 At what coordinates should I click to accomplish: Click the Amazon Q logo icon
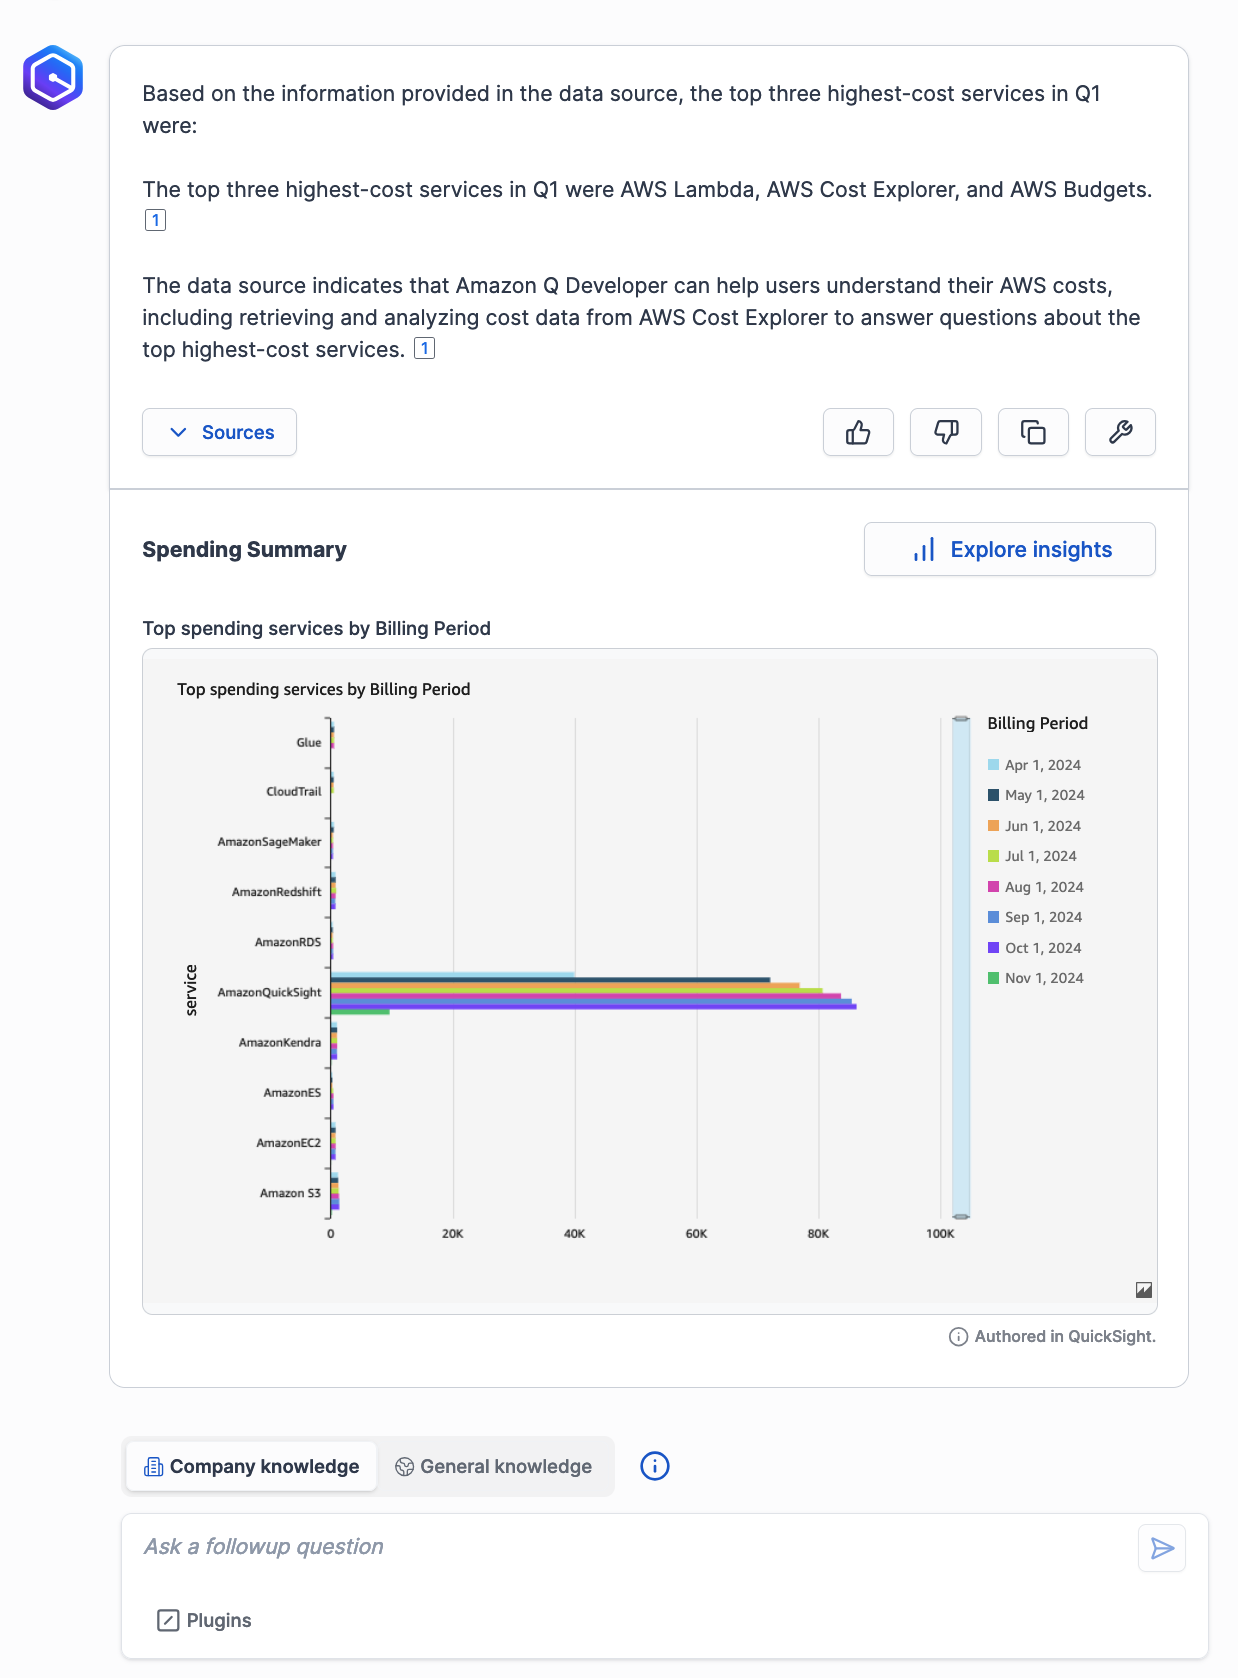click(53, 77)
